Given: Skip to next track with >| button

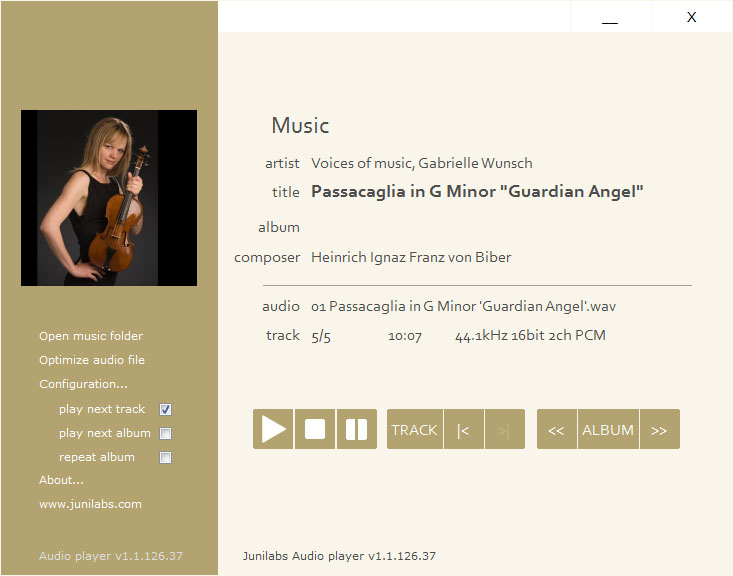Looking at the screenshot, I should coord(505,429).
